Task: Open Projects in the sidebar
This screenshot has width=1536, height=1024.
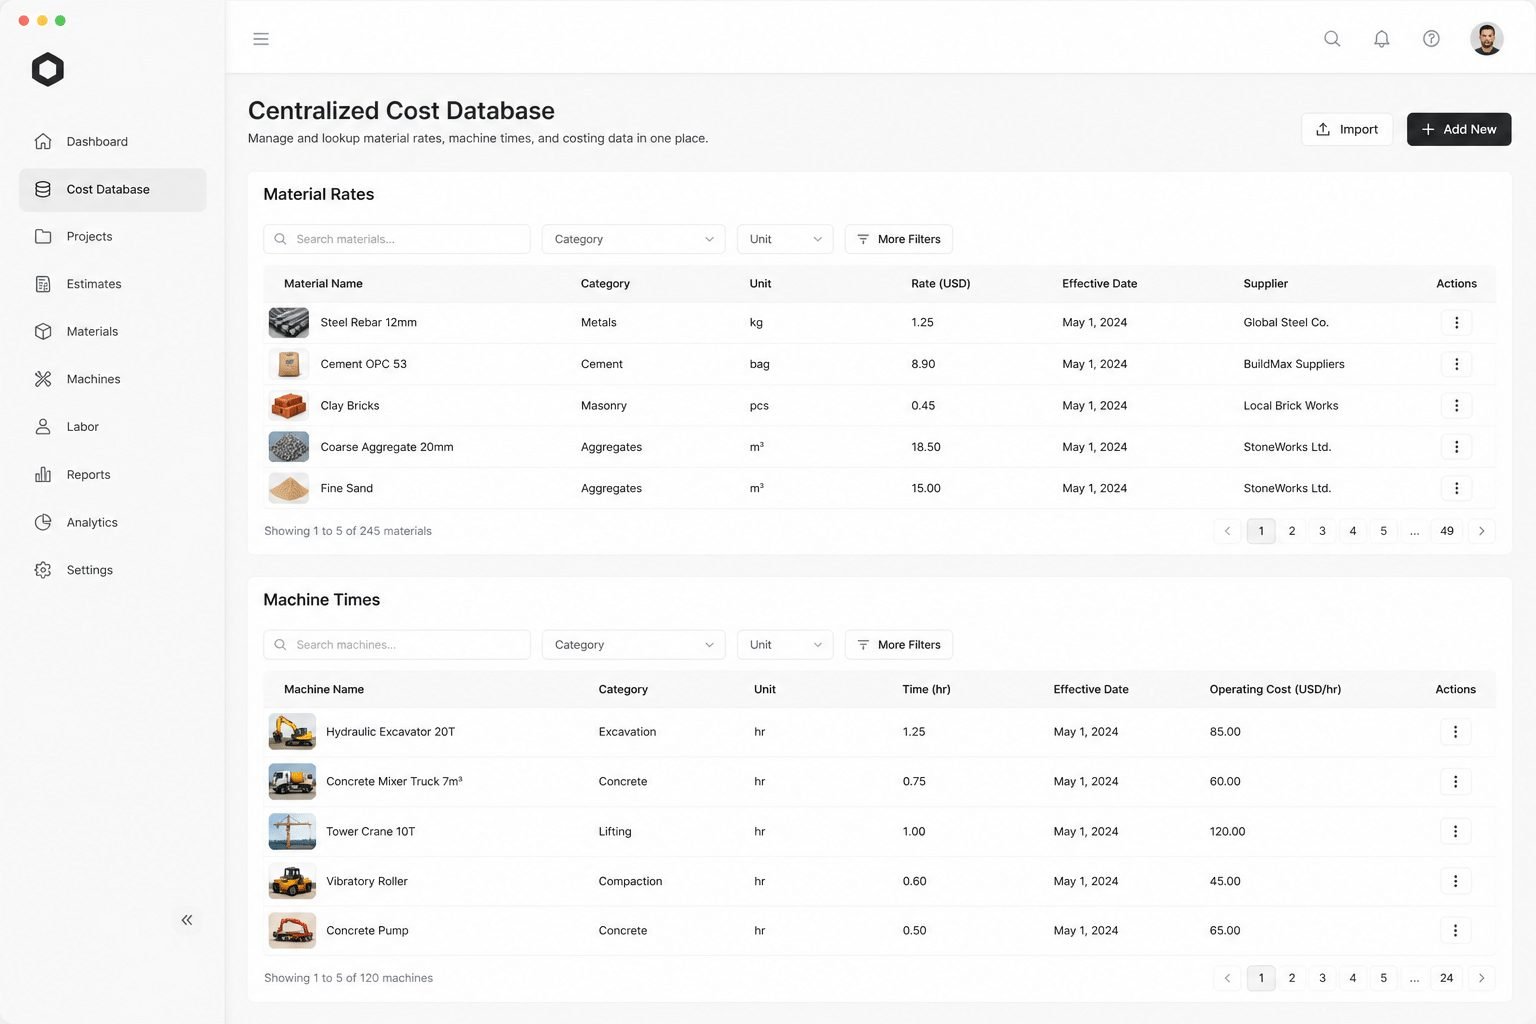Action: pos(113,237)
